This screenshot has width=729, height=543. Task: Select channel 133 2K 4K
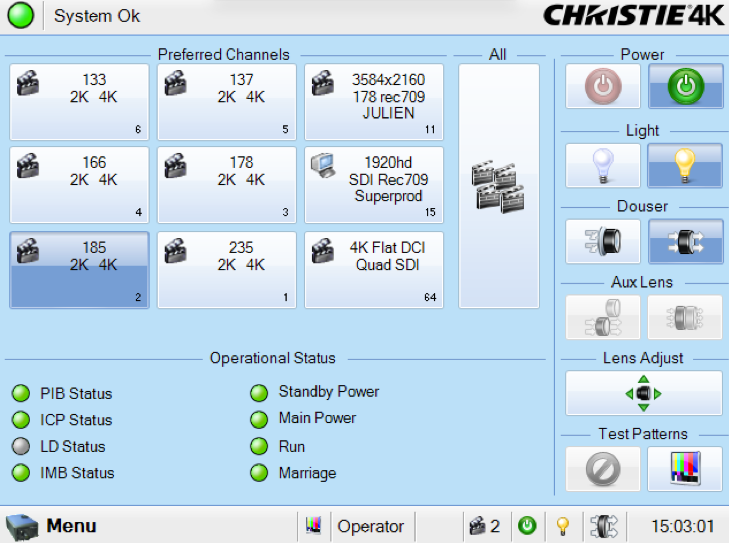(x=79, y=102)
